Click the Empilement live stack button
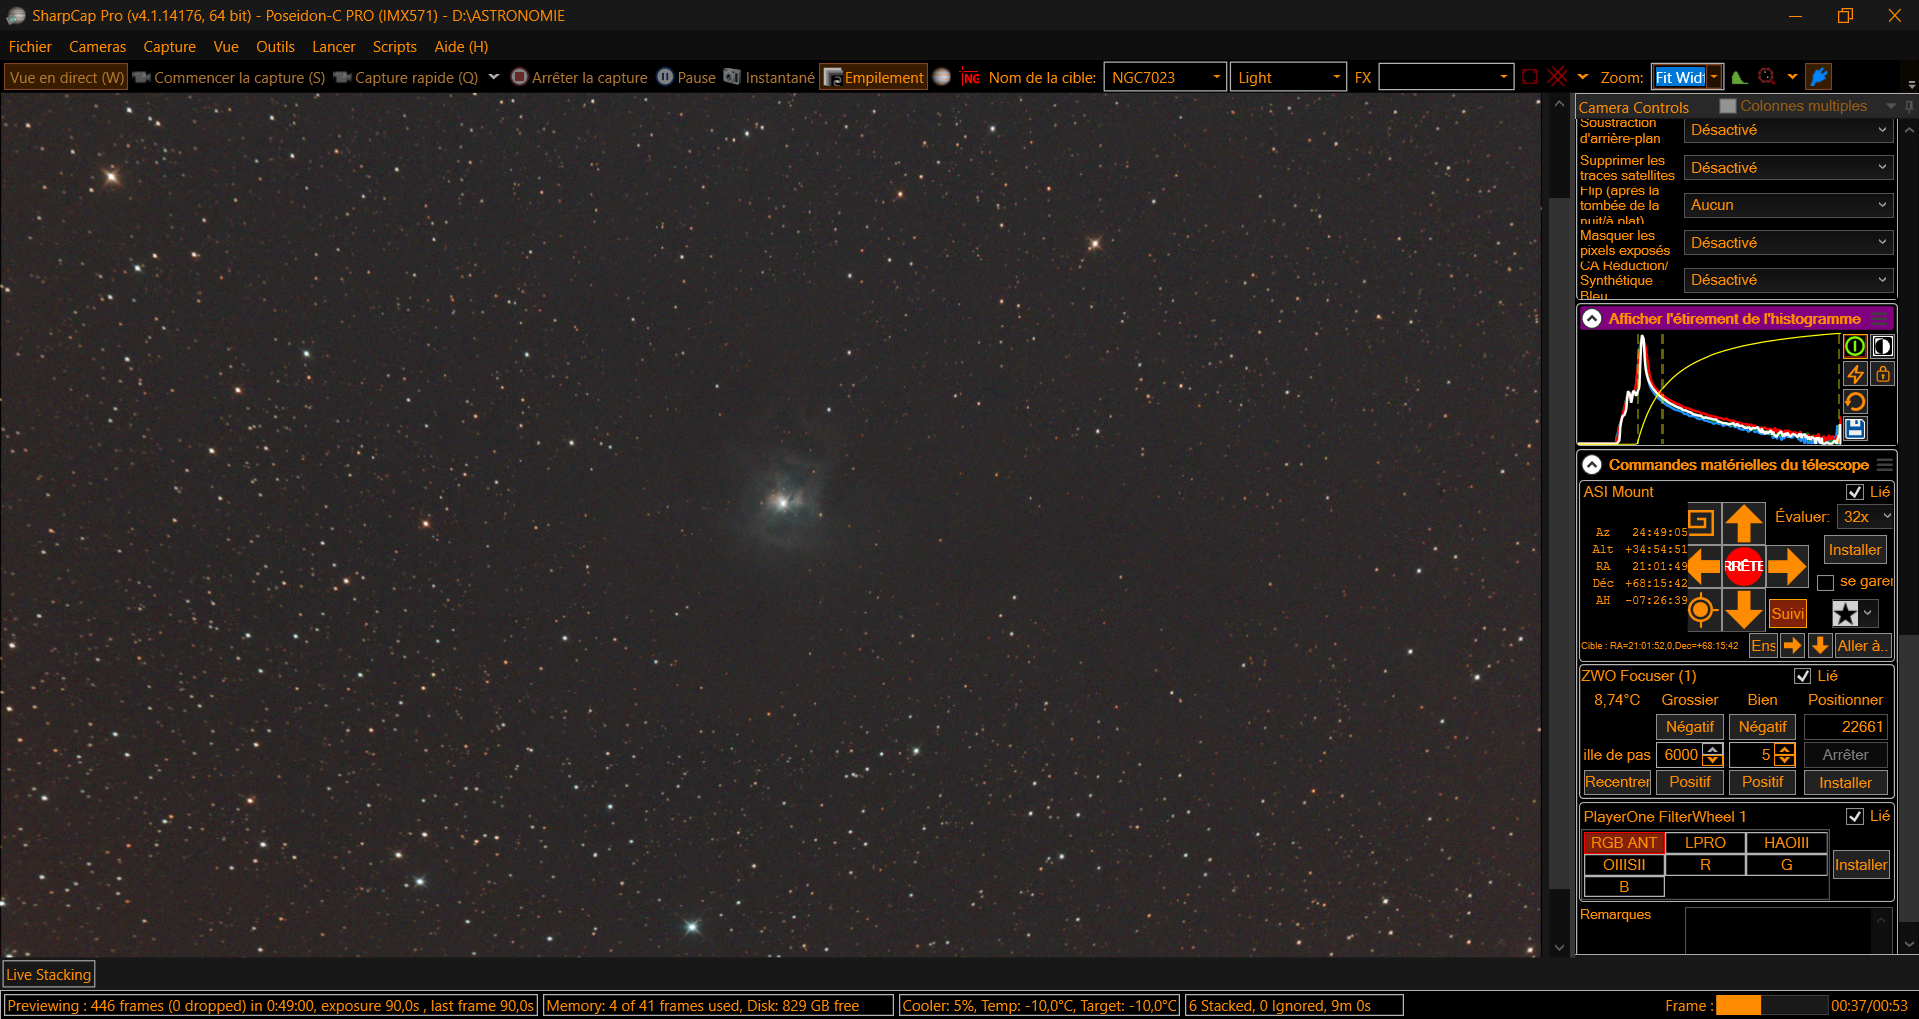The height and width of the screenshot is (1019, 1919). tap(874, 77)
